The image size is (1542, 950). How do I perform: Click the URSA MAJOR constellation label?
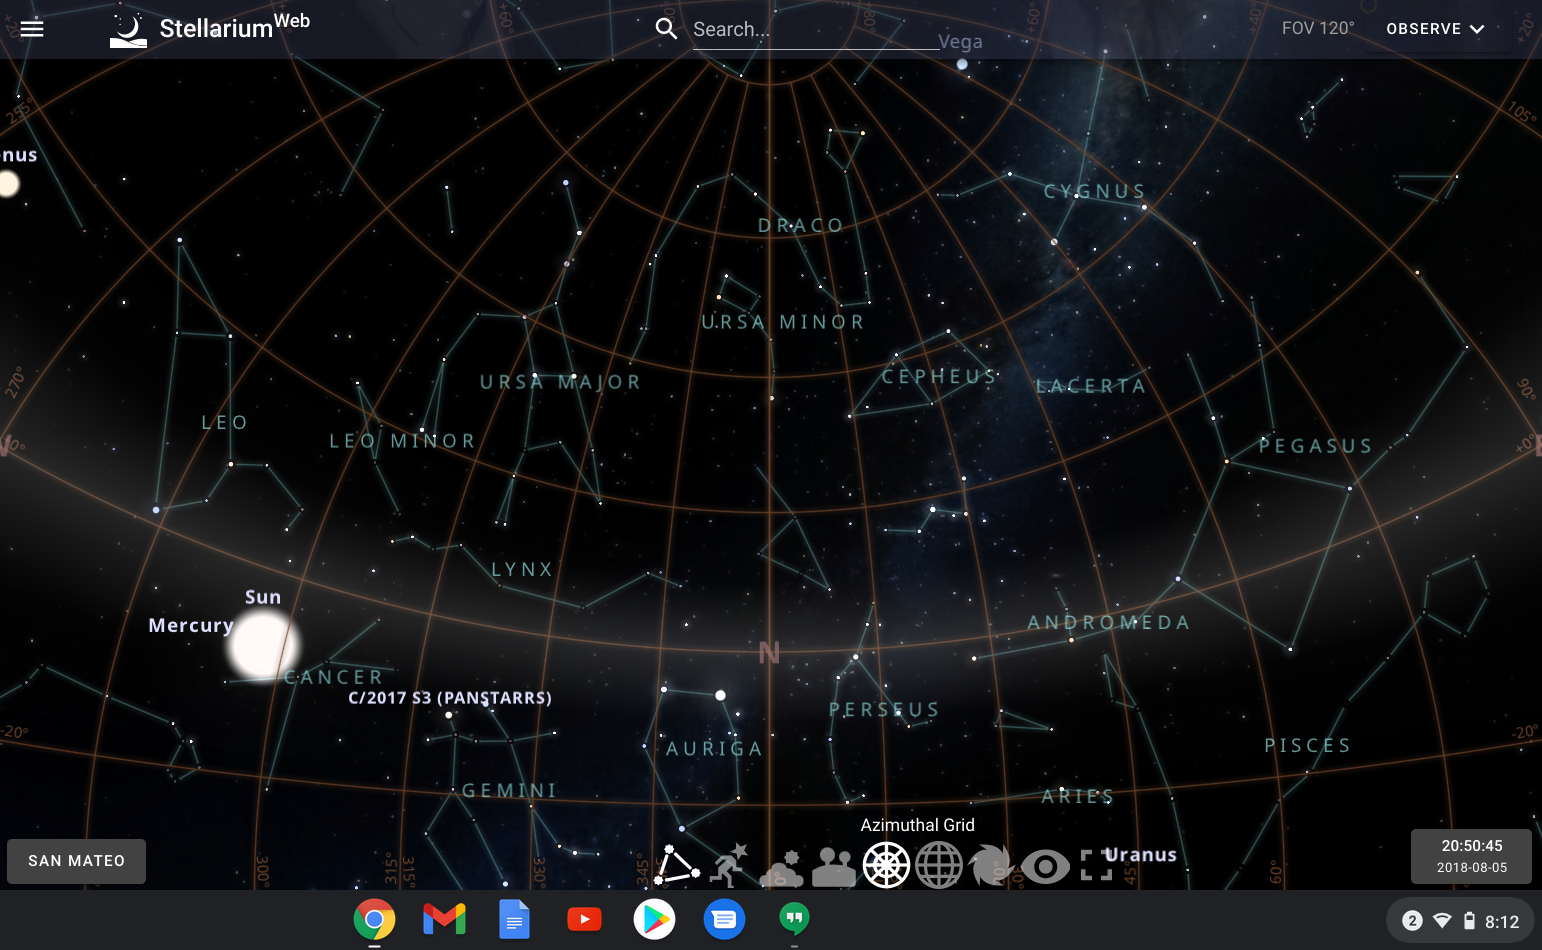coord(560,382)
